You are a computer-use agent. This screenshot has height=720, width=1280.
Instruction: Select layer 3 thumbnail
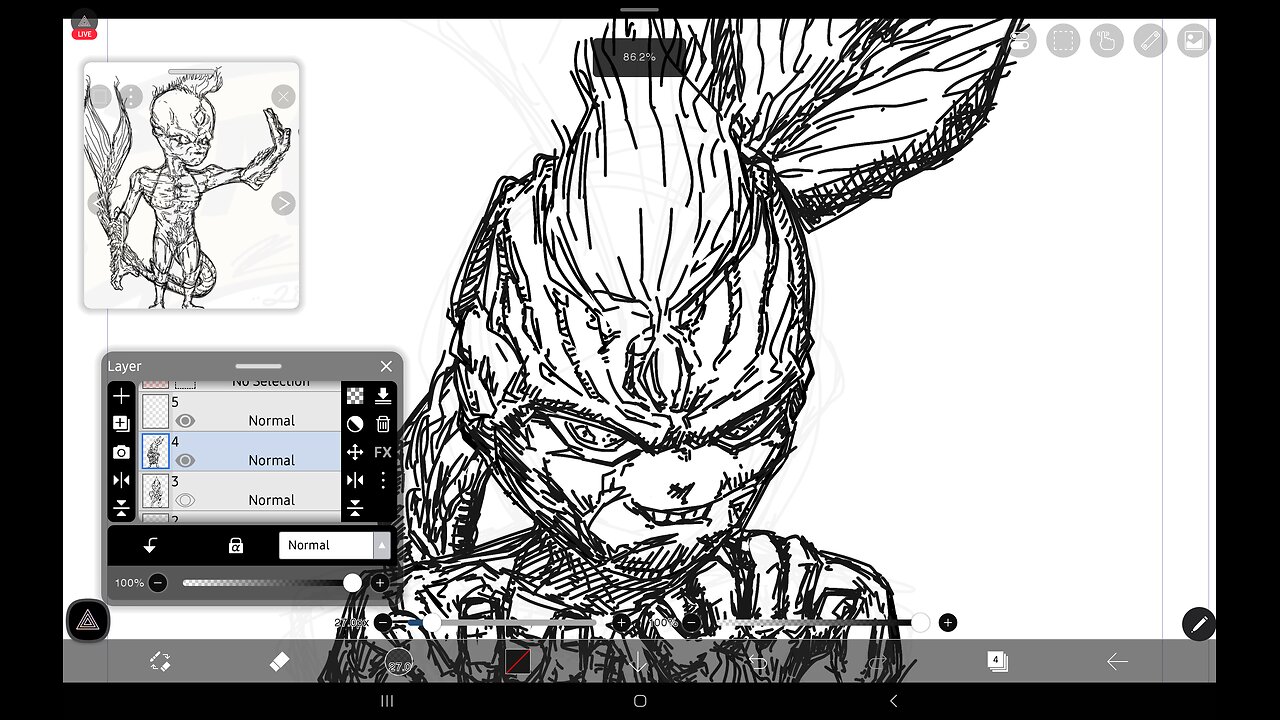[x=155, y=491]
